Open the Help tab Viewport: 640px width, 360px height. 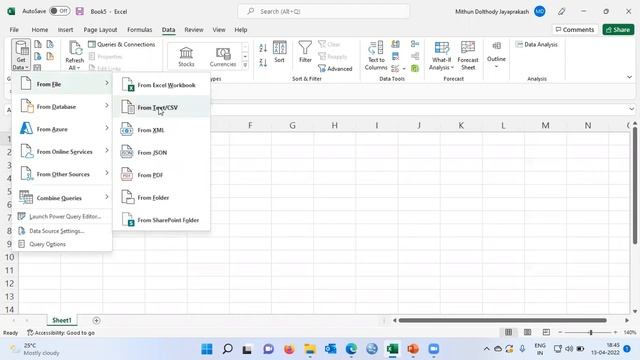pyautogui.click(x=241, y=29)
